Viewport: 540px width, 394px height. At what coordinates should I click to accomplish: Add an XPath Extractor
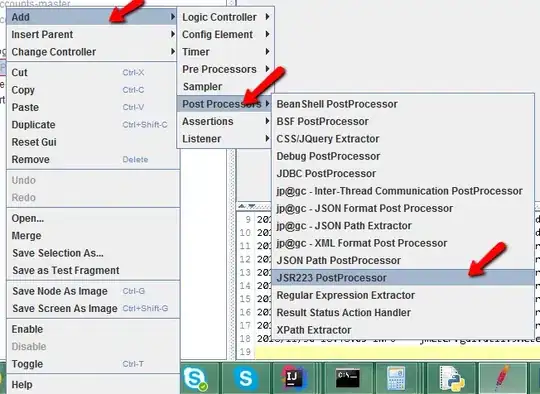[x=404, y=330]
